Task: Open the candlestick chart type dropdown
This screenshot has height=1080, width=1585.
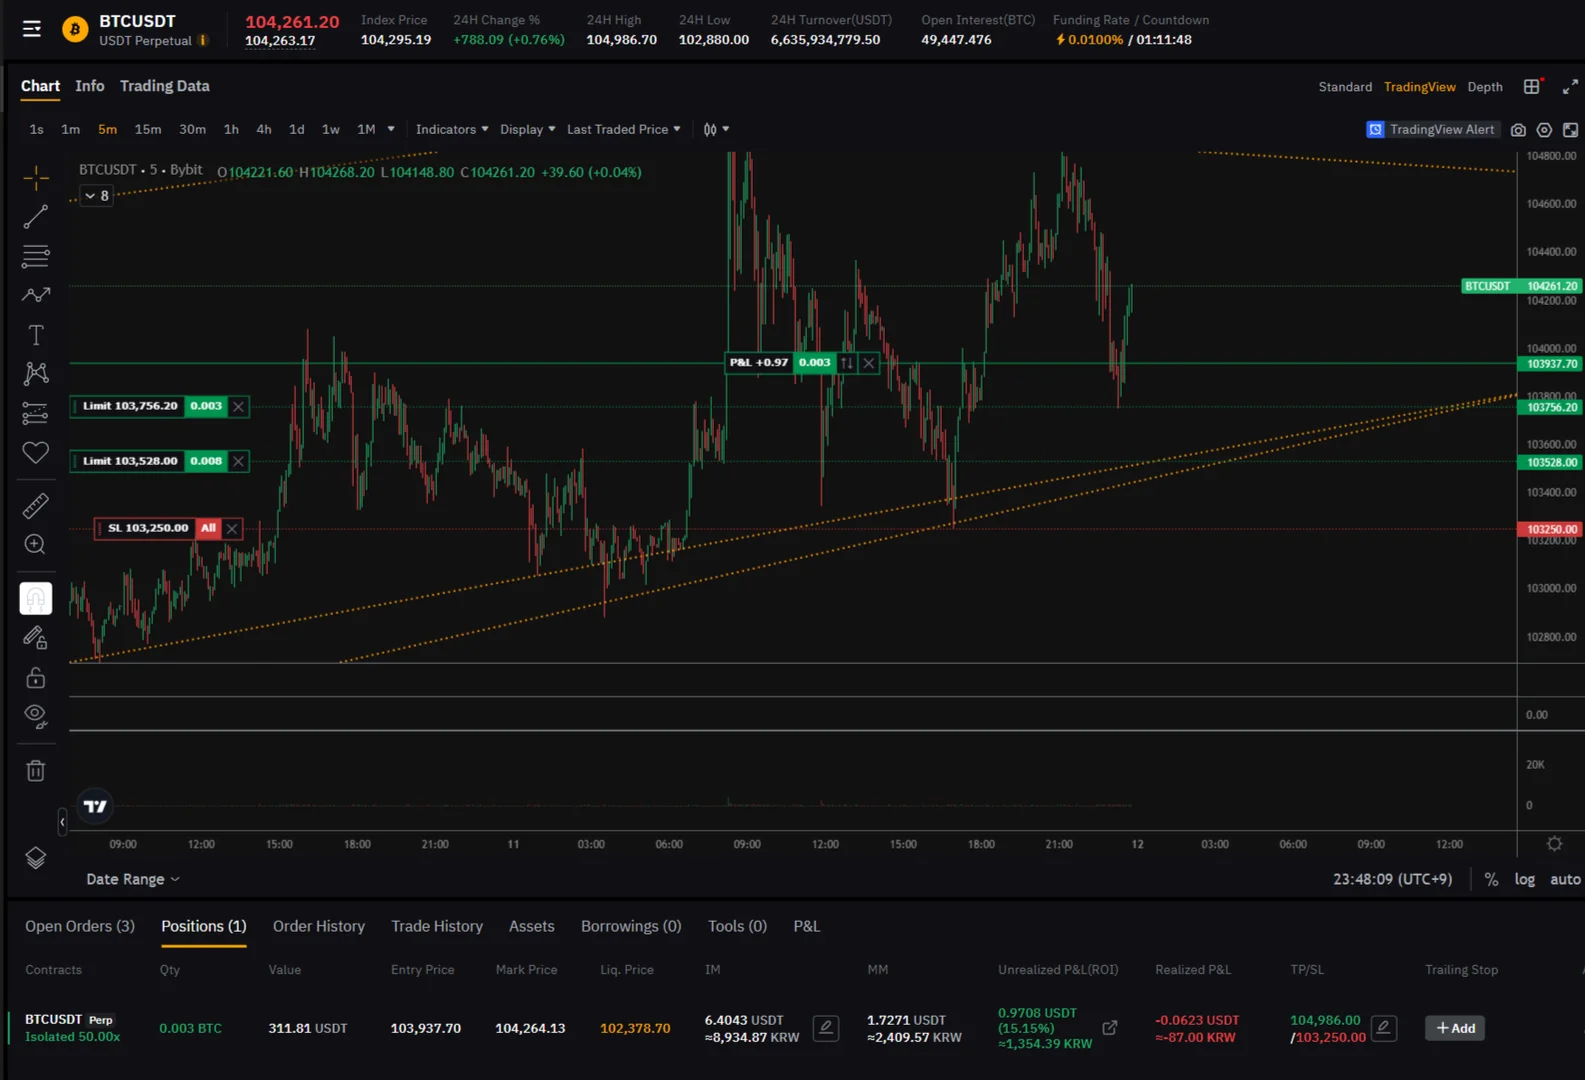Action: (716, 129)
